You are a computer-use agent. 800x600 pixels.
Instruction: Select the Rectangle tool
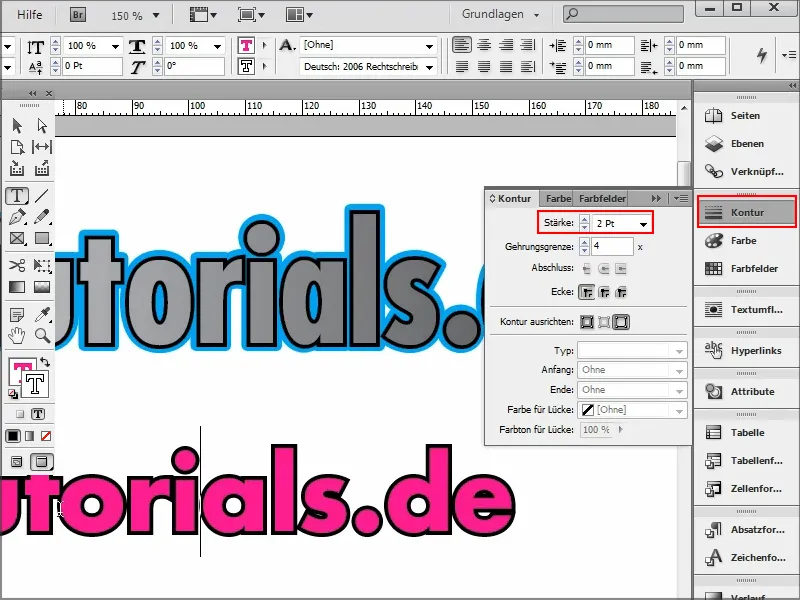(42, 238)
